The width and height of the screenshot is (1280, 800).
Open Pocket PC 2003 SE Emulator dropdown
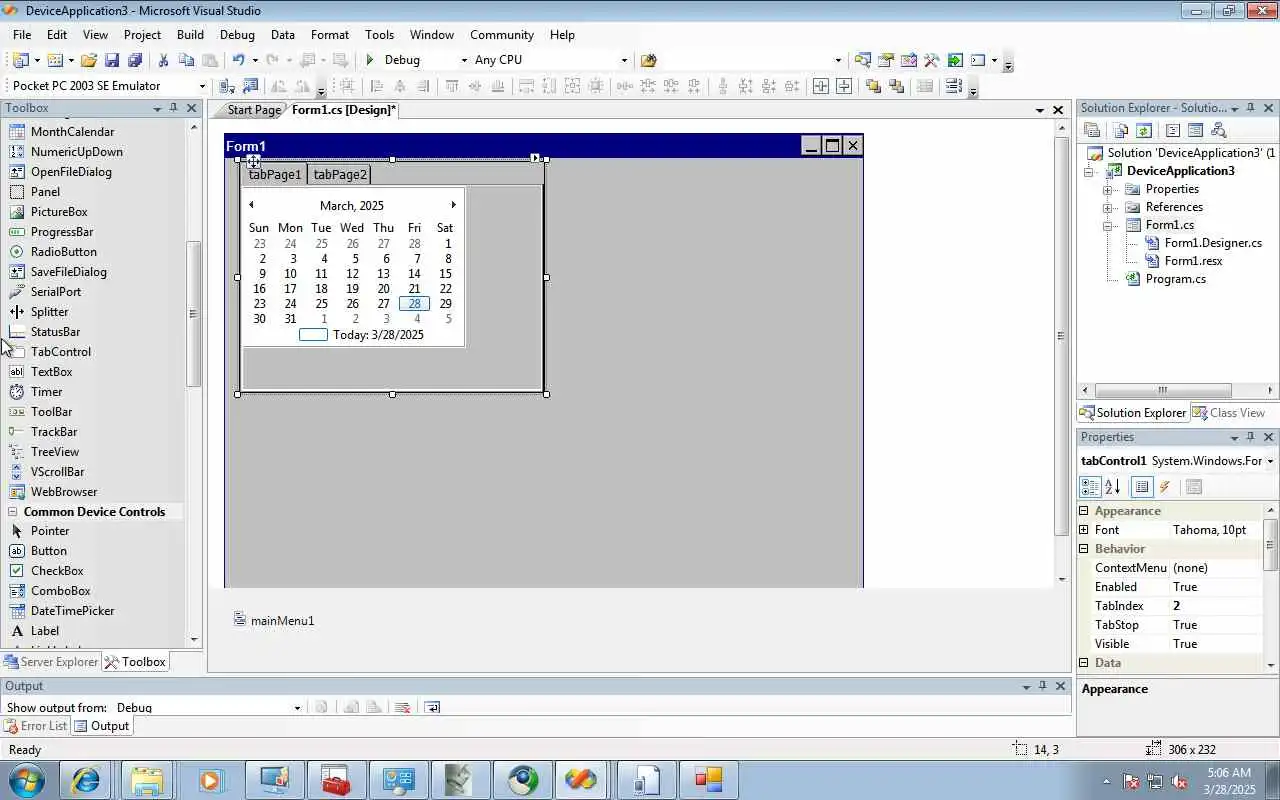point(202,86)
